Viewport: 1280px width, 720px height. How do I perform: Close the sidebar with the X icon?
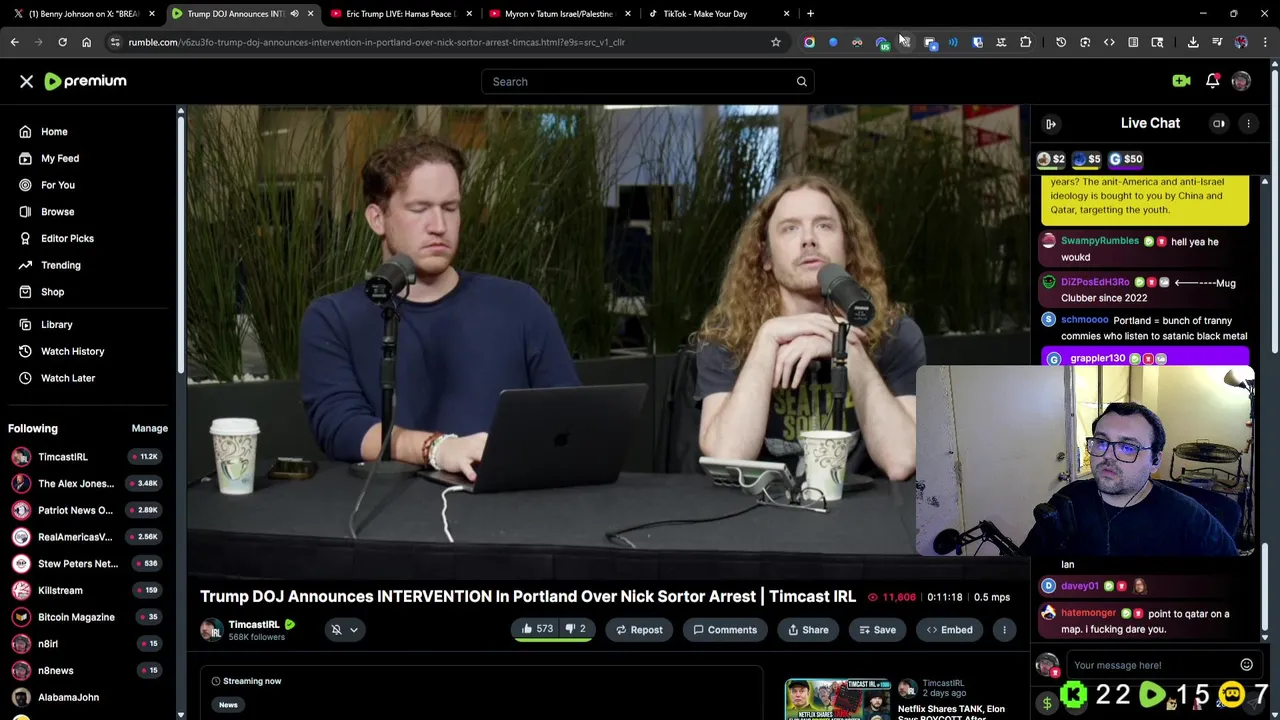pos(27,82)
